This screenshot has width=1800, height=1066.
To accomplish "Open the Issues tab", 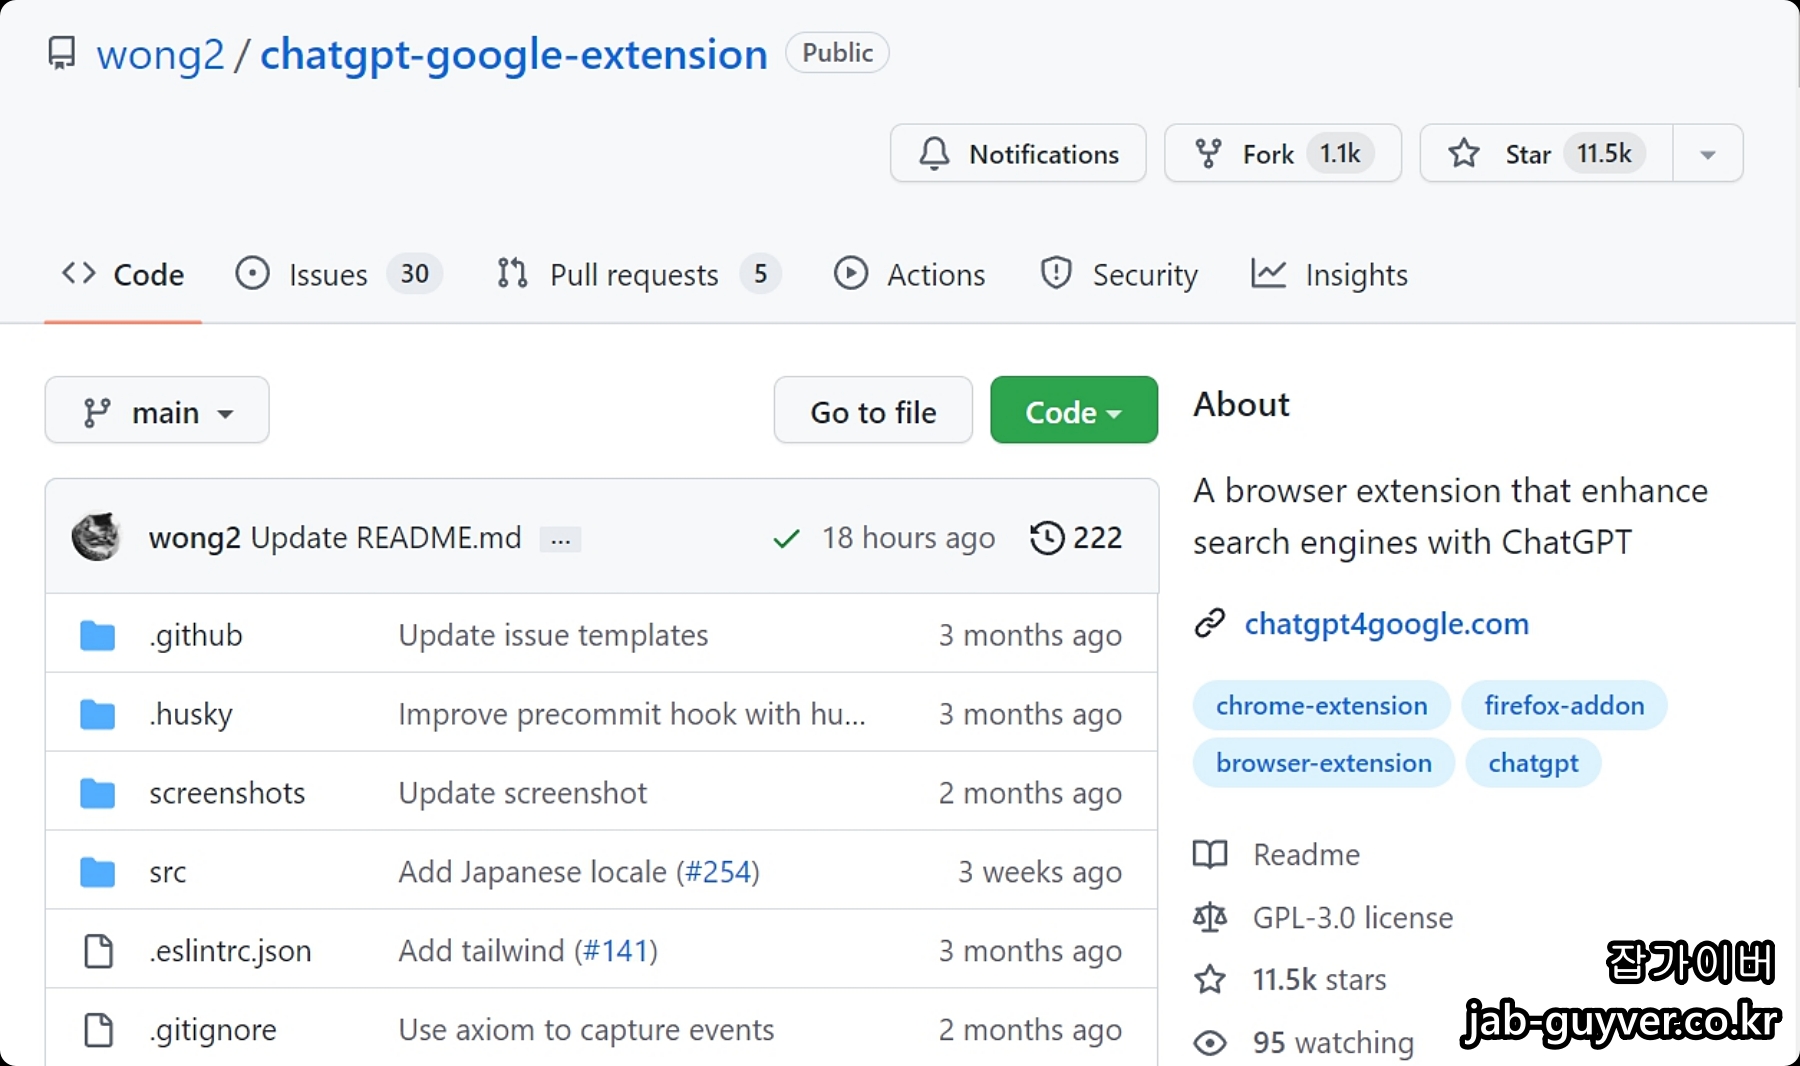I will pos(338,274).
